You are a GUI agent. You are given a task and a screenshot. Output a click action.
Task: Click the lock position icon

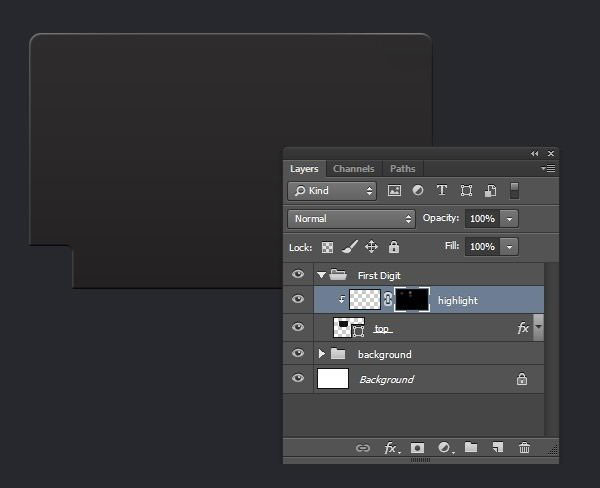371,247
